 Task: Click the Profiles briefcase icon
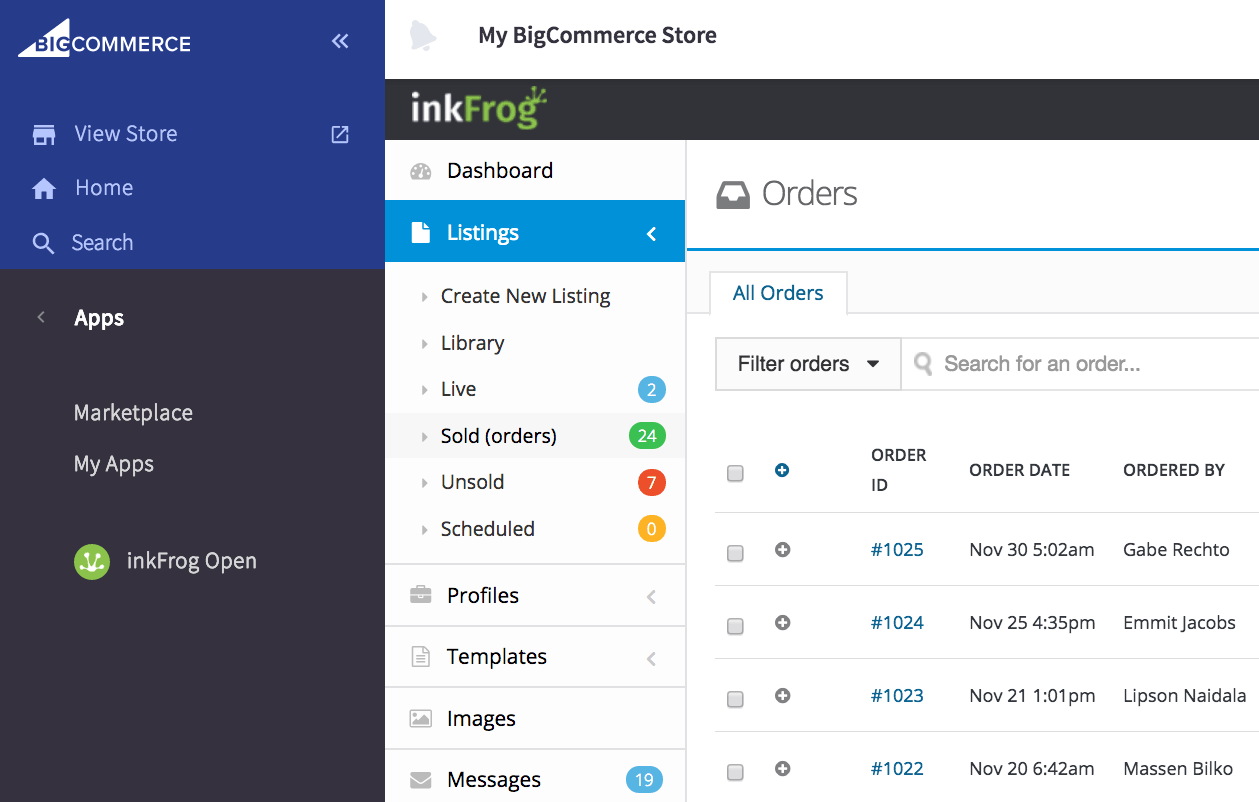click(421, 595)
